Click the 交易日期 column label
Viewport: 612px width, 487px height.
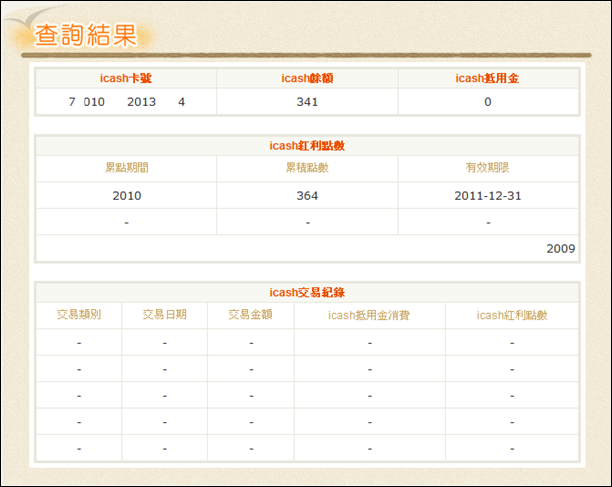[x=164, y=315]
